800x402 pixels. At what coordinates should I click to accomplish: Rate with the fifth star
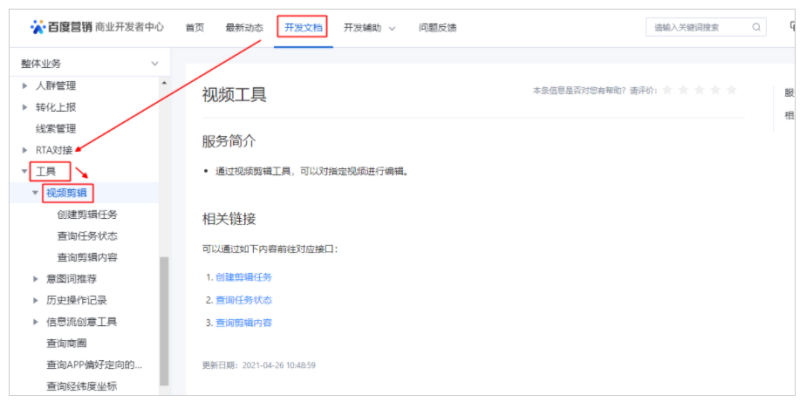click(732, 90)
